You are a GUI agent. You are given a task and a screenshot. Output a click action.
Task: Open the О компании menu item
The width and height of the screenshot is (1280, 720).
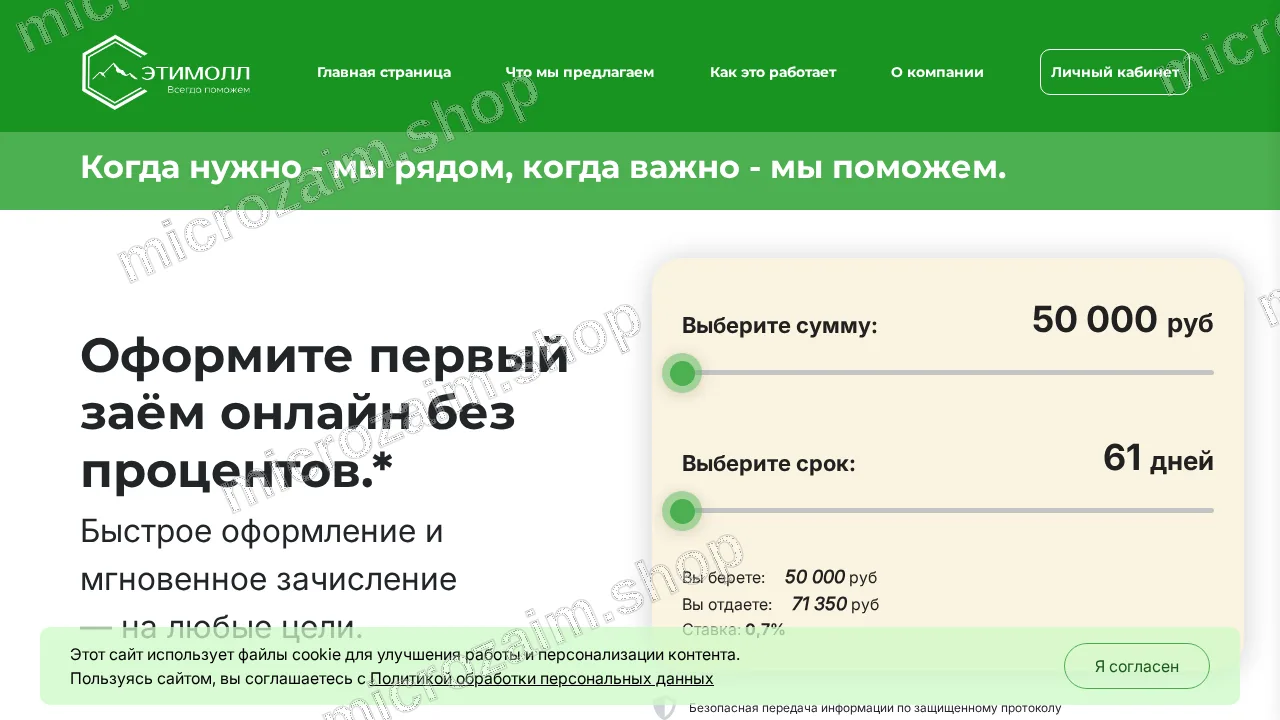(x=937, y=72)
